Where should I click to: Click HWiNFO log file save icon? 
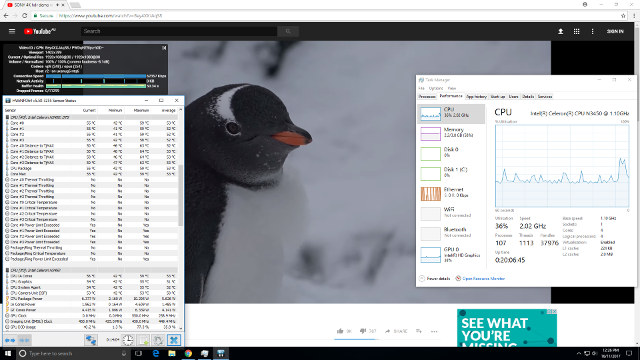143,340
